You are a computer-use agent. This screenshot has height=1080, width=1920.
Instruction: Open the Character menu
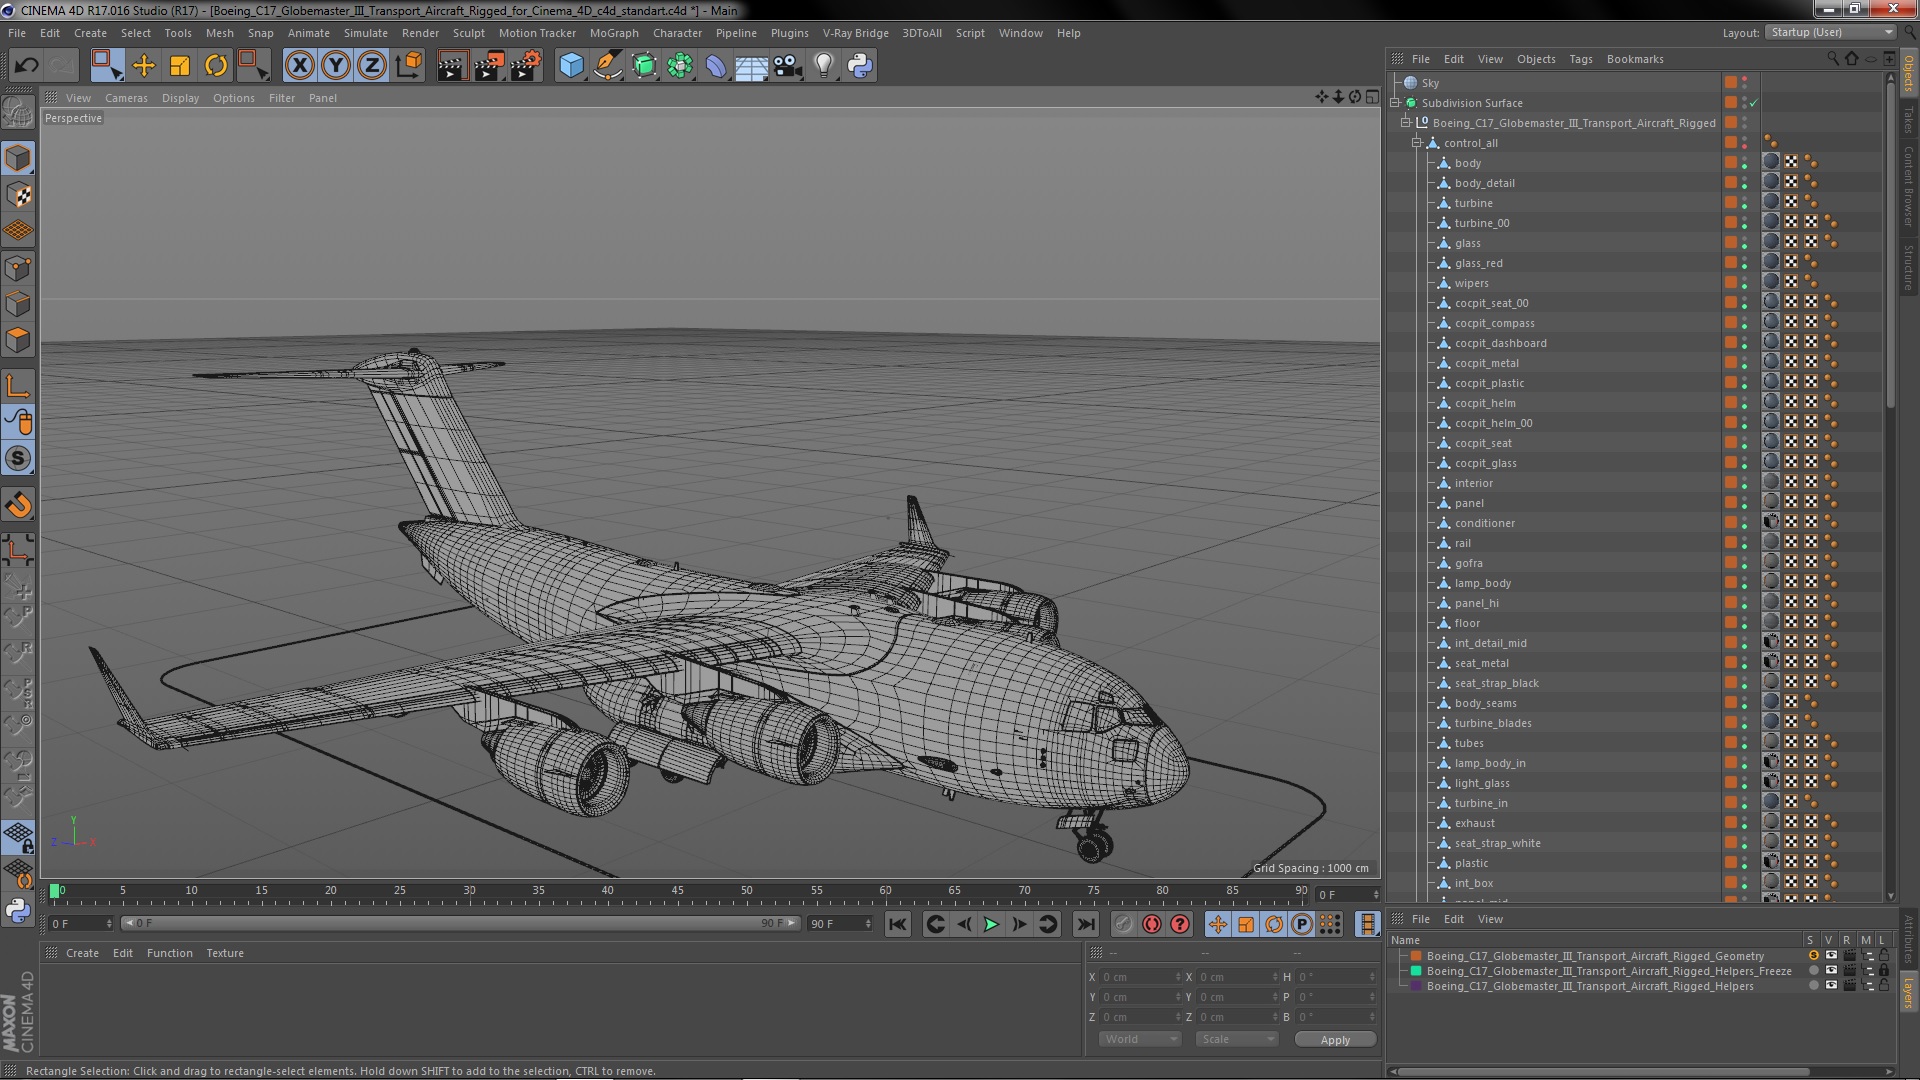[x=677, y=33]
